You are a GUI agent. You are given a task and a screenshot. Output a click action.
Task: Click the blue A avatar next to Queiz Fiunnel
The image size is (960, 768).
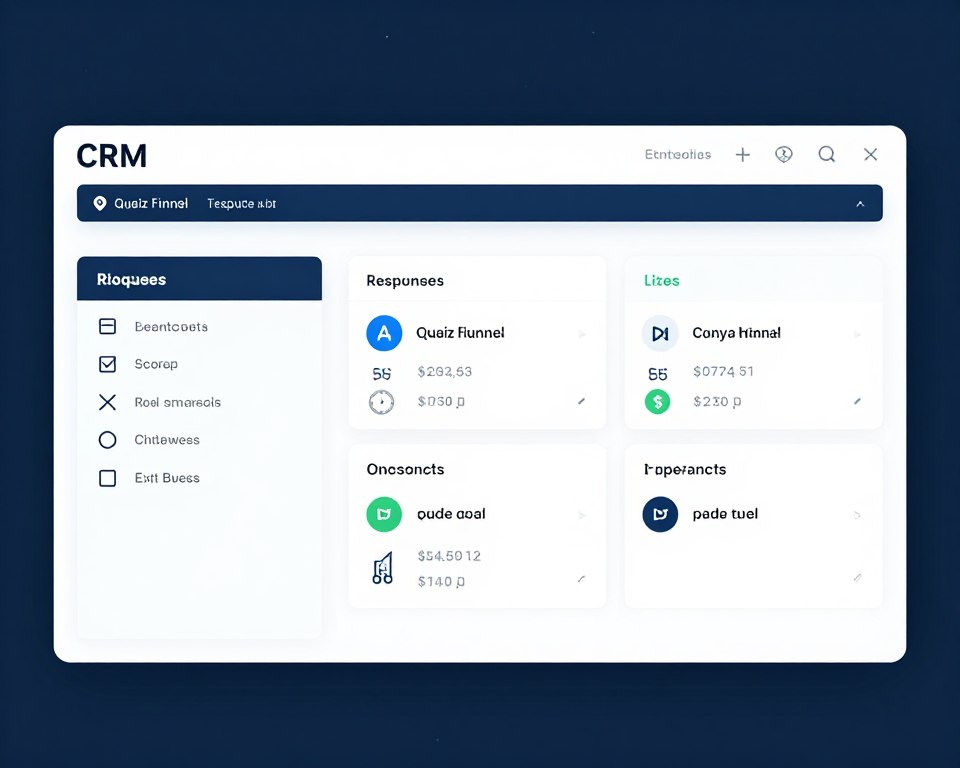tap(384, 333)
